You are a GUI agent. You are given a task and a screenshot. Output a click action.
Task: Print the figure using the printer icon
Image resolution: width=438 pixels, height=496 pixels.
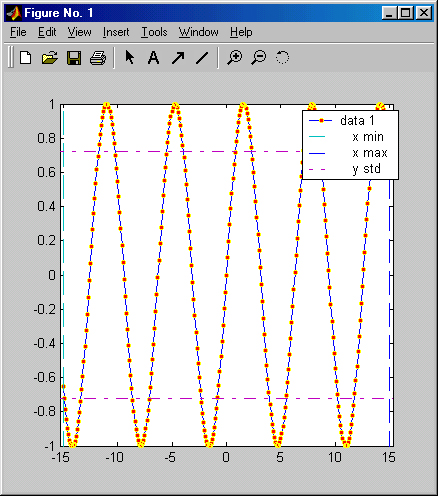coord(98,58)
